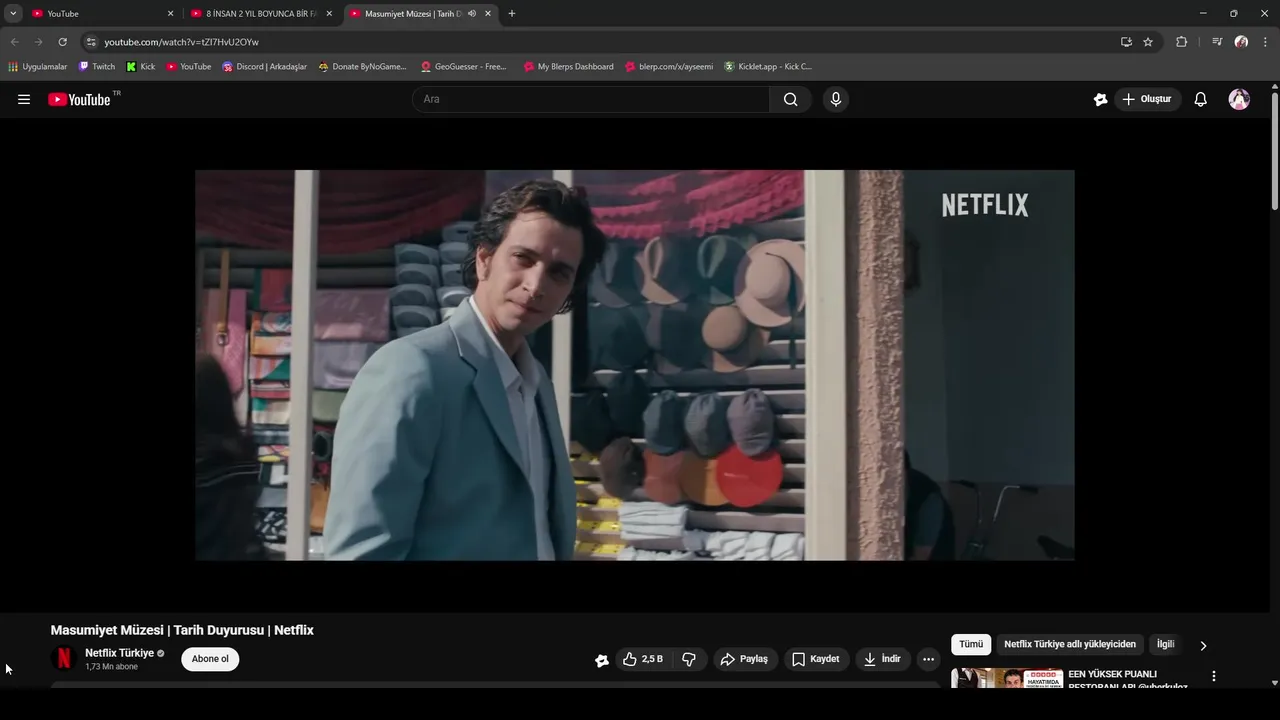Open the notifications bell
Viewport: 1280px width, 720px height.
[x=1201, y=99]
